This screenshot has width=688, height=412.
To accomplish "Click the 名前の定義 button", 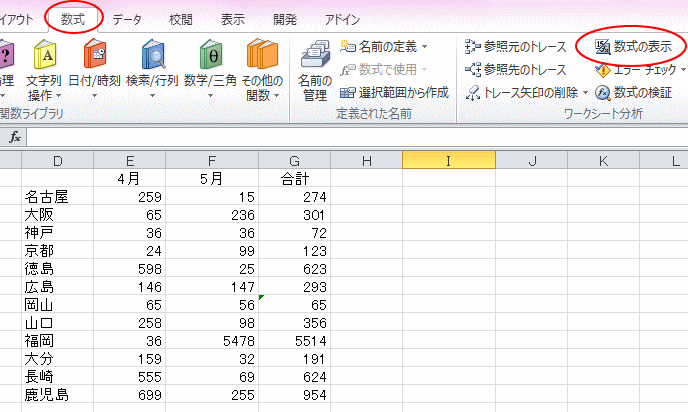I will [x=379, y=46].
